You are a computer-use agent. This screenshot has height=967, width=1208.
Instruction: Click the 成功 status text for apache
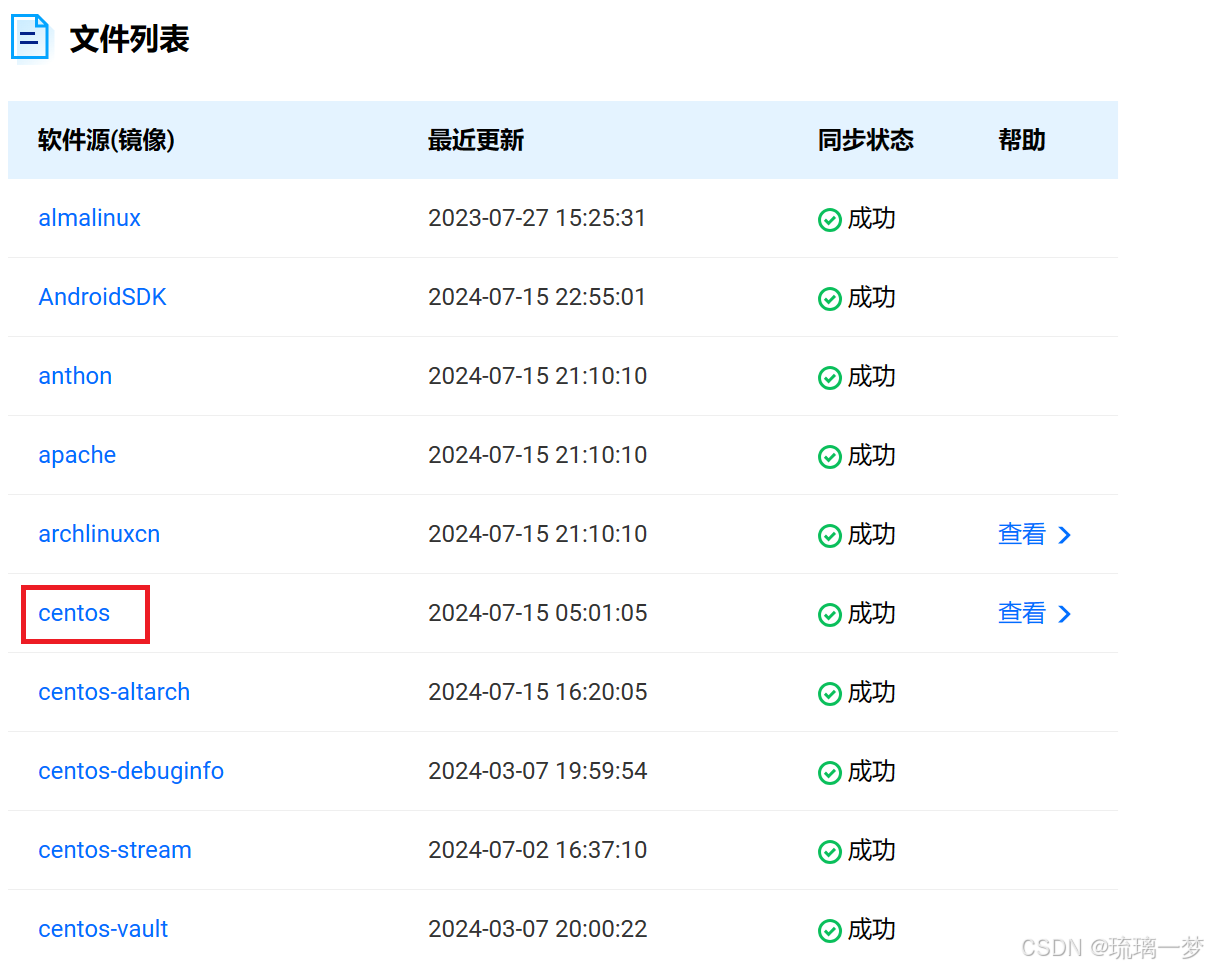point(872,456)
